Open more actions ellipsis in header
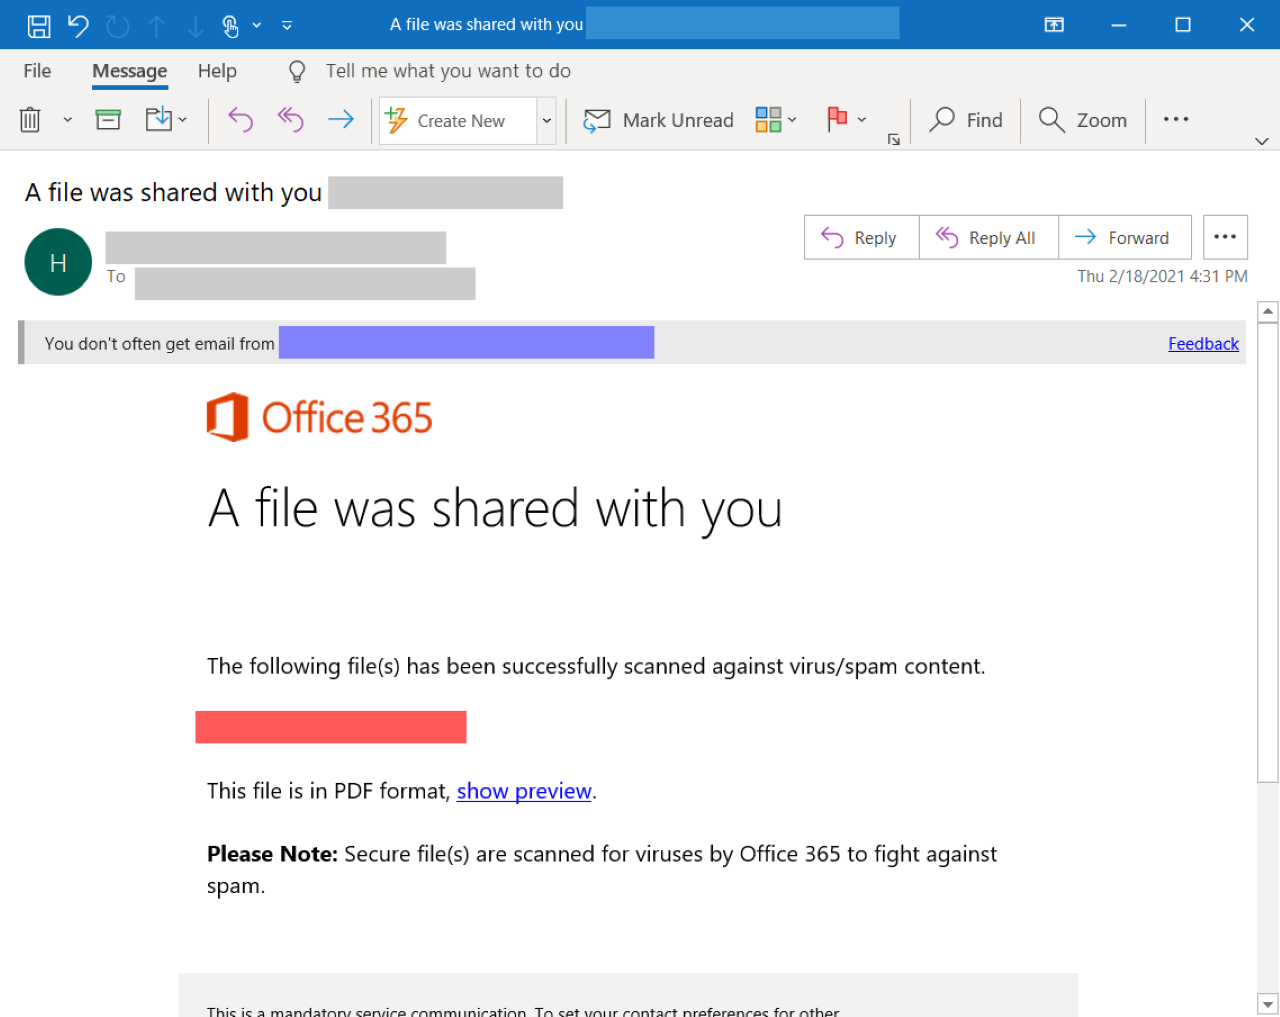The width and height of the screenshot is (1280, 1017). 1225,238
